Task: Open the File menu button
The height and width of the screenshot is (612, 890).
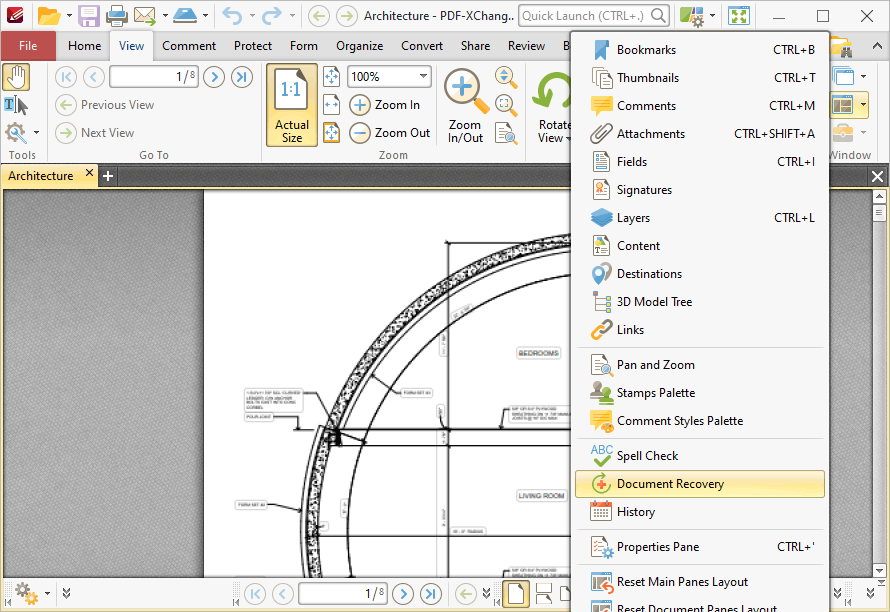Action: tap(28, 46)
